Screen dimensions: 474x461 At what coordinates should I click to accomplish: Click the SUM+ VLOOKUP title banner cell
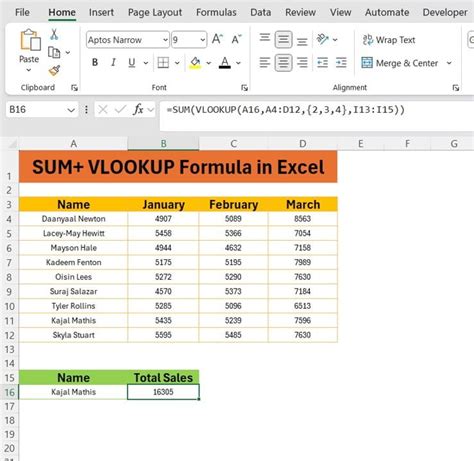(x=178, y=167)
